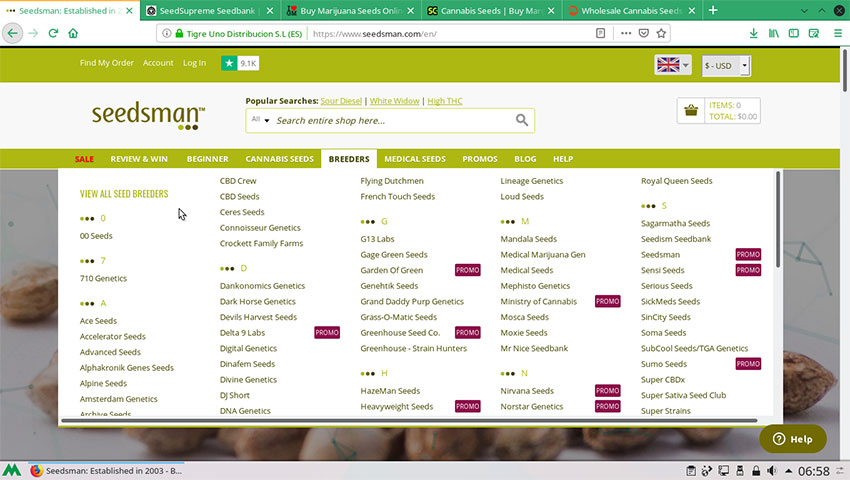
Task: Toggle reader view icon in address bar
Action: tap(600, 32)
